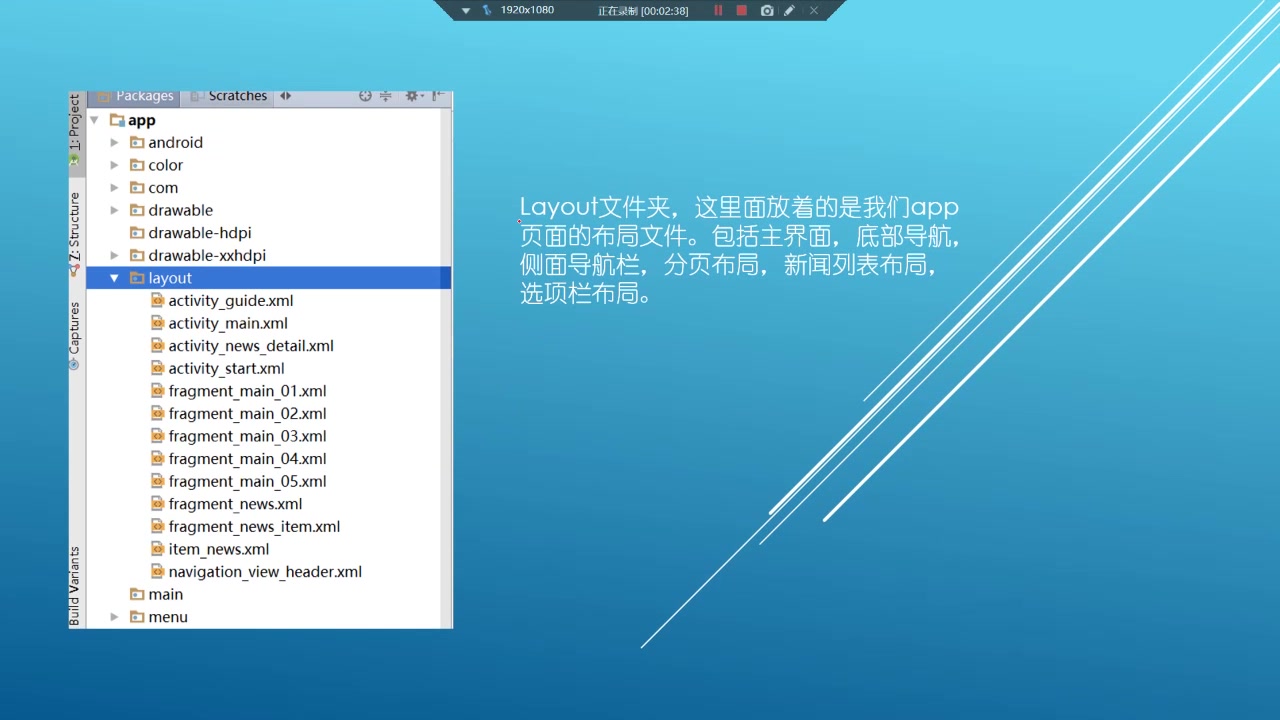The image size is (1280, 720).
Task: Click the navigation_view_header.xml file icon
Action: click(x=157, y=572)
